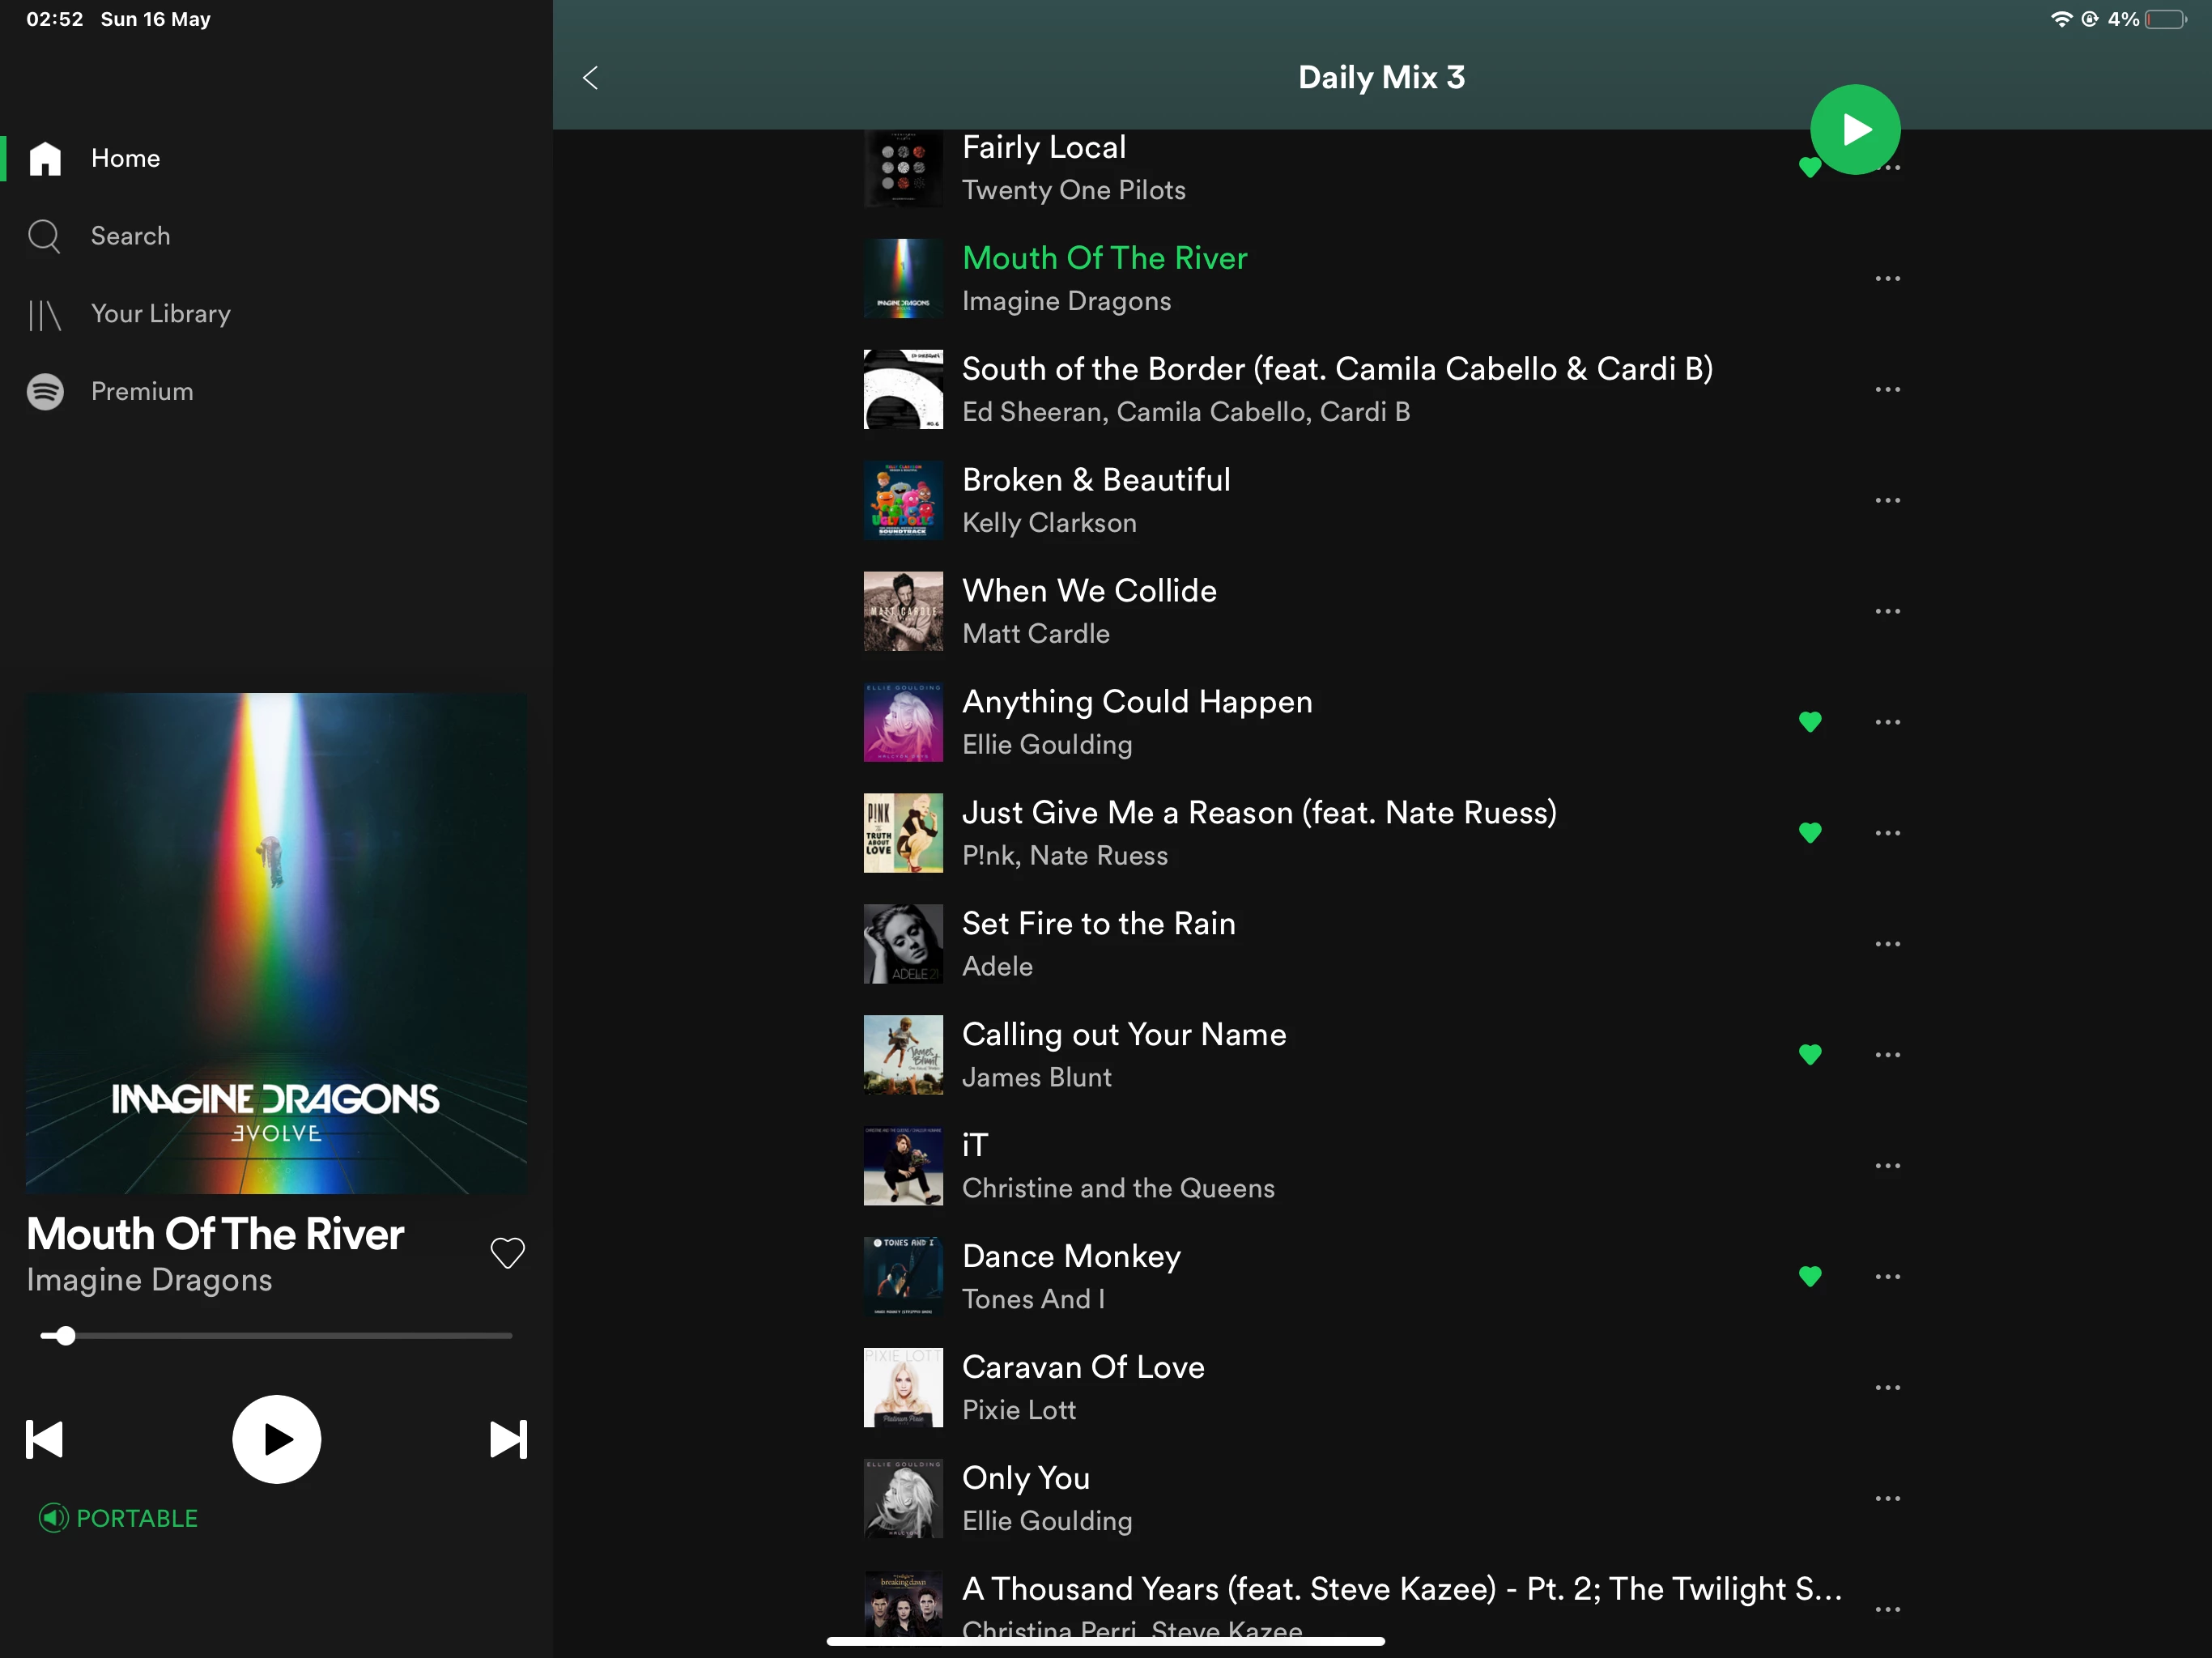Tap the Imagine Dragons Evolve album artwork
This screenshot has width=2212, height=1658.
point(277,942)
